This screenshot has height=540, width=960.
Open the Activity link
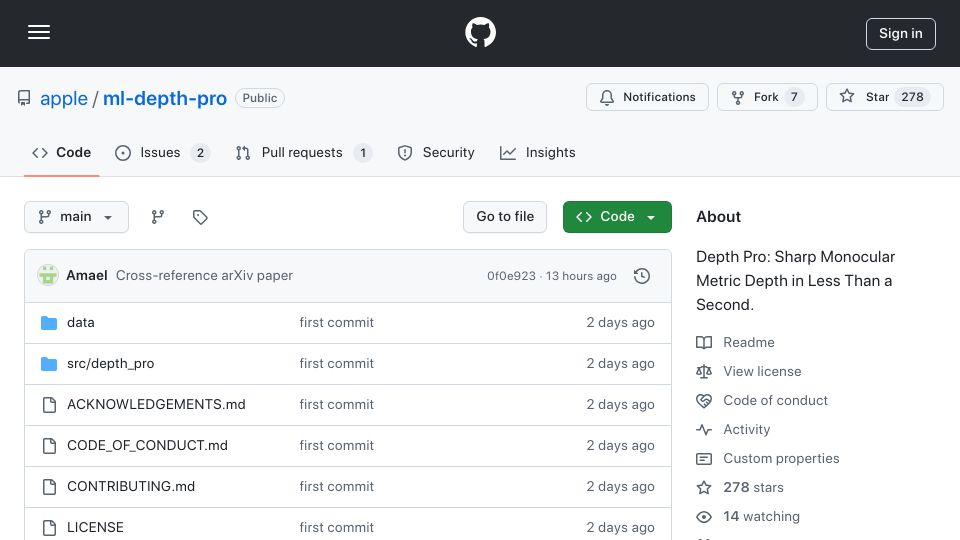[x=746, y=430]
